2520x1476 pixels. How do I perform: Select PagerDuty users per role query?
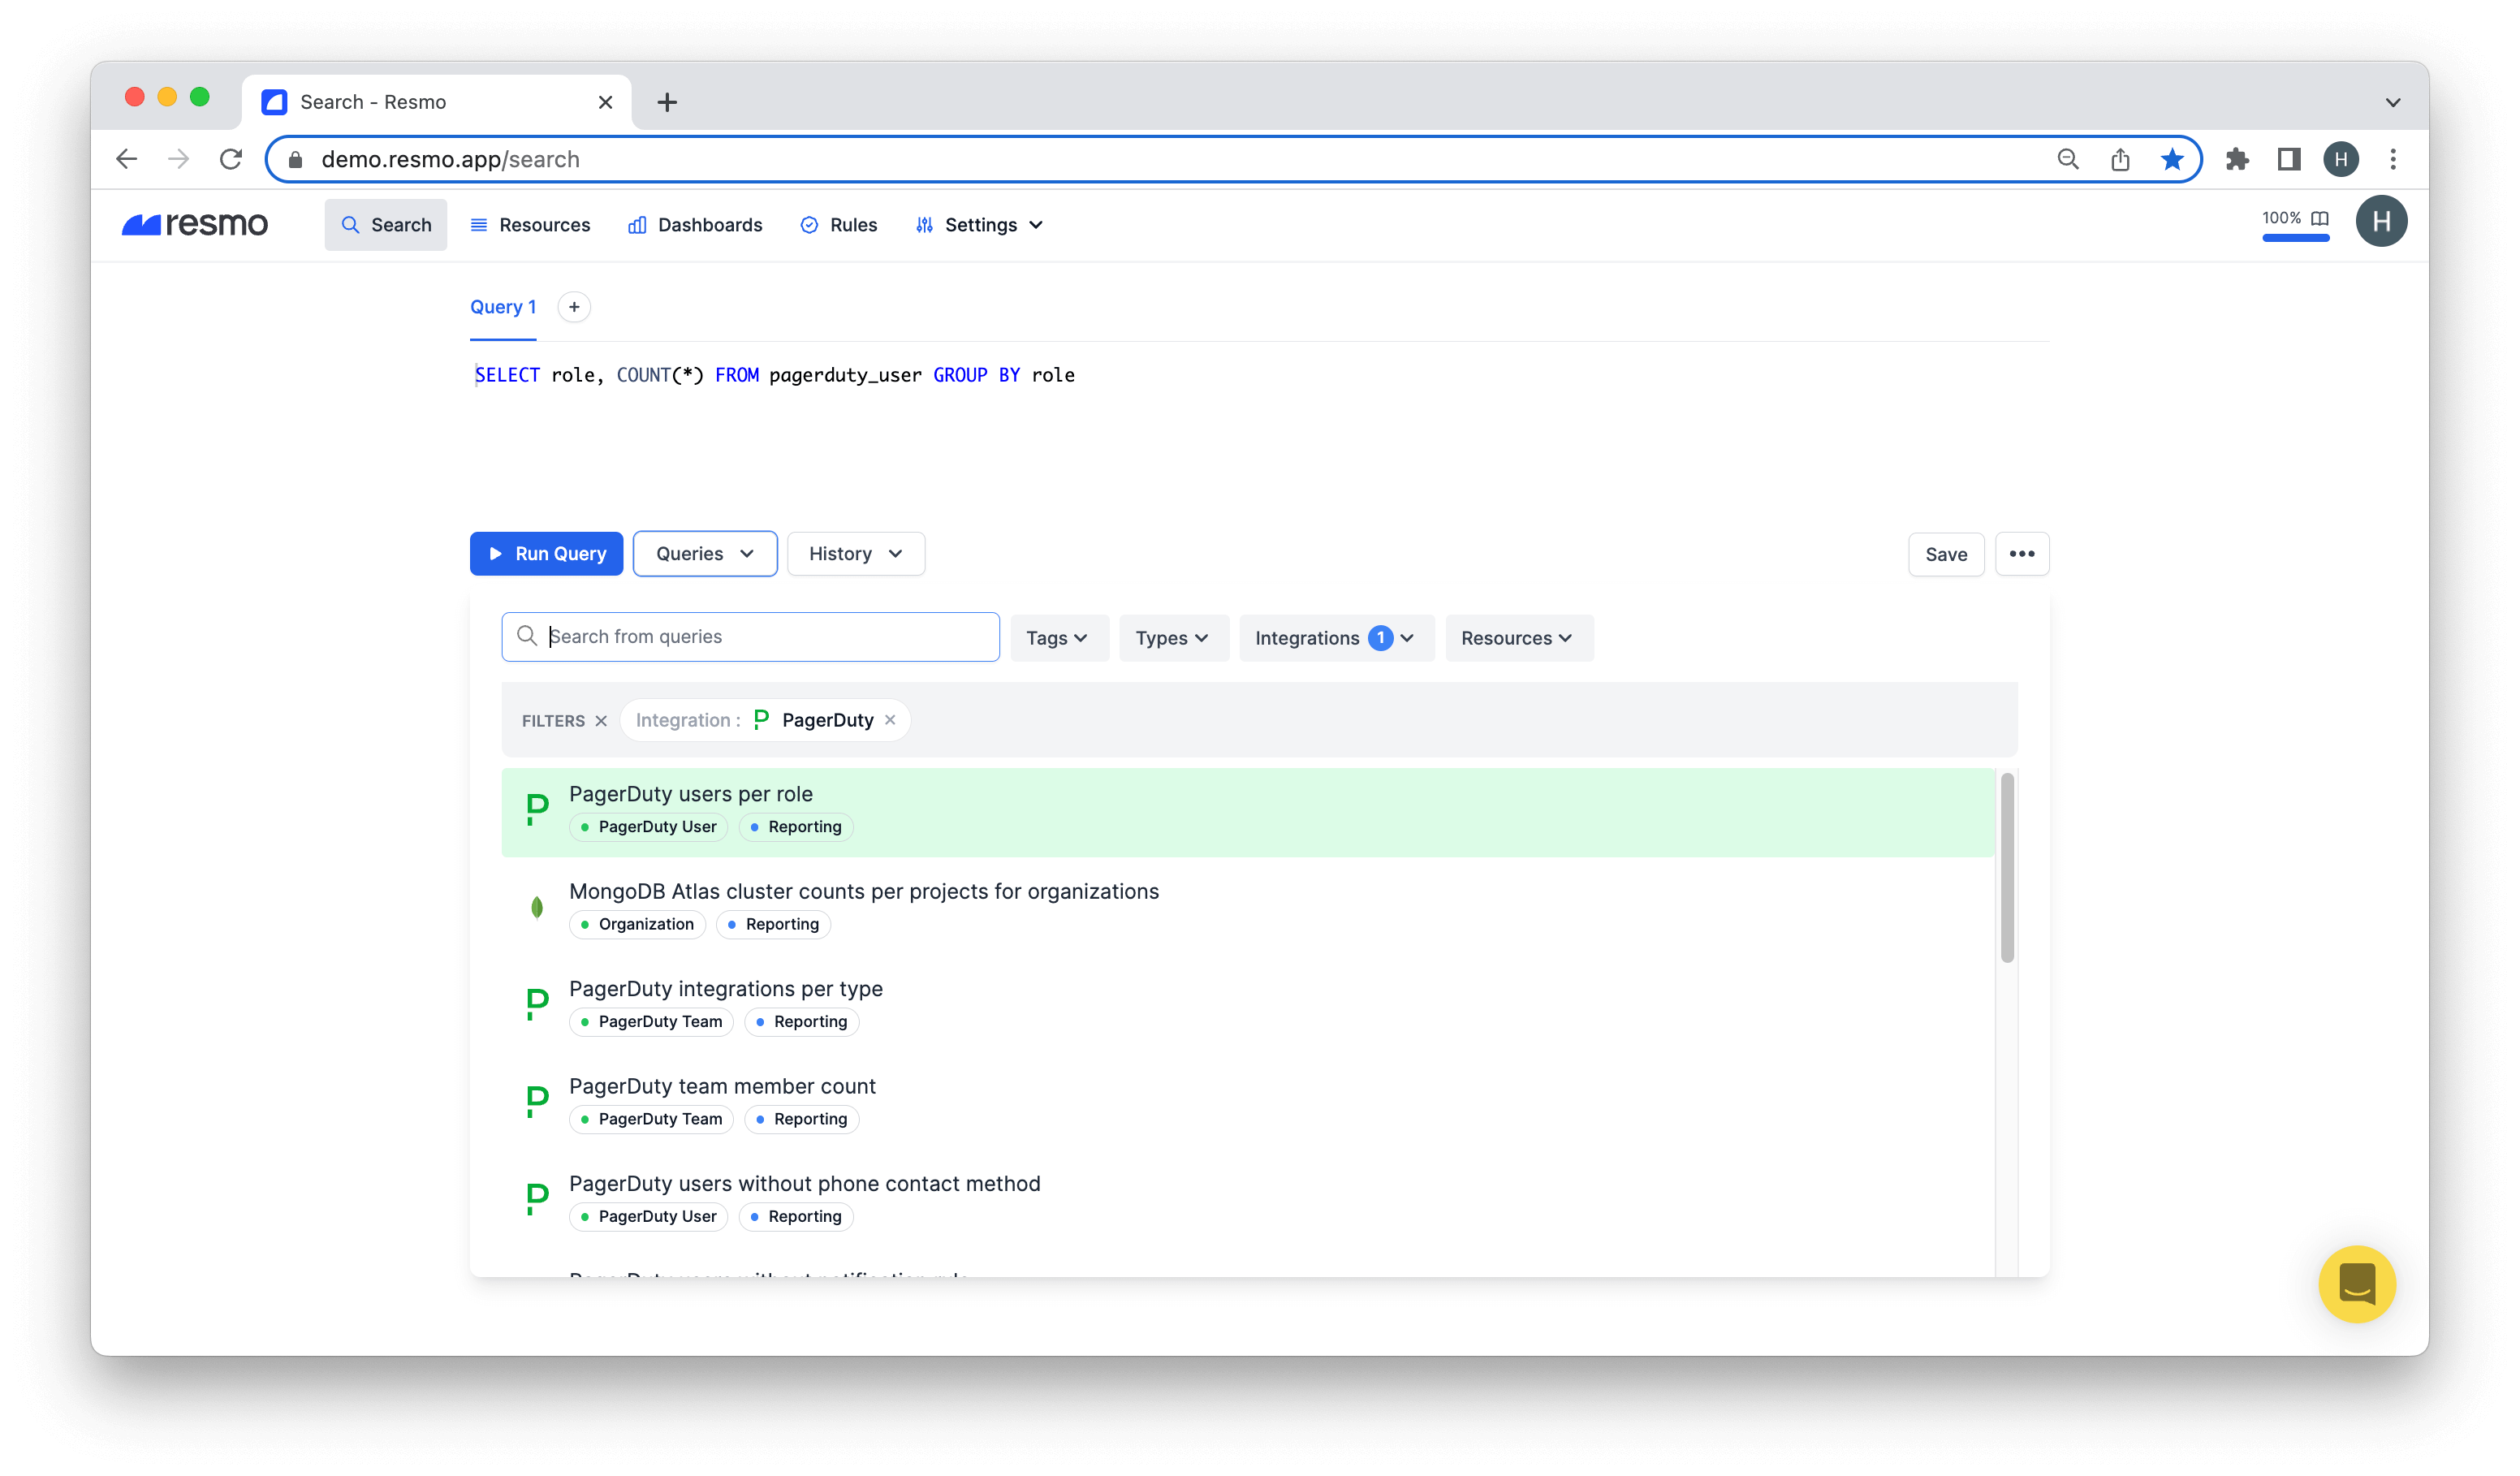(x=1247, y=812)
